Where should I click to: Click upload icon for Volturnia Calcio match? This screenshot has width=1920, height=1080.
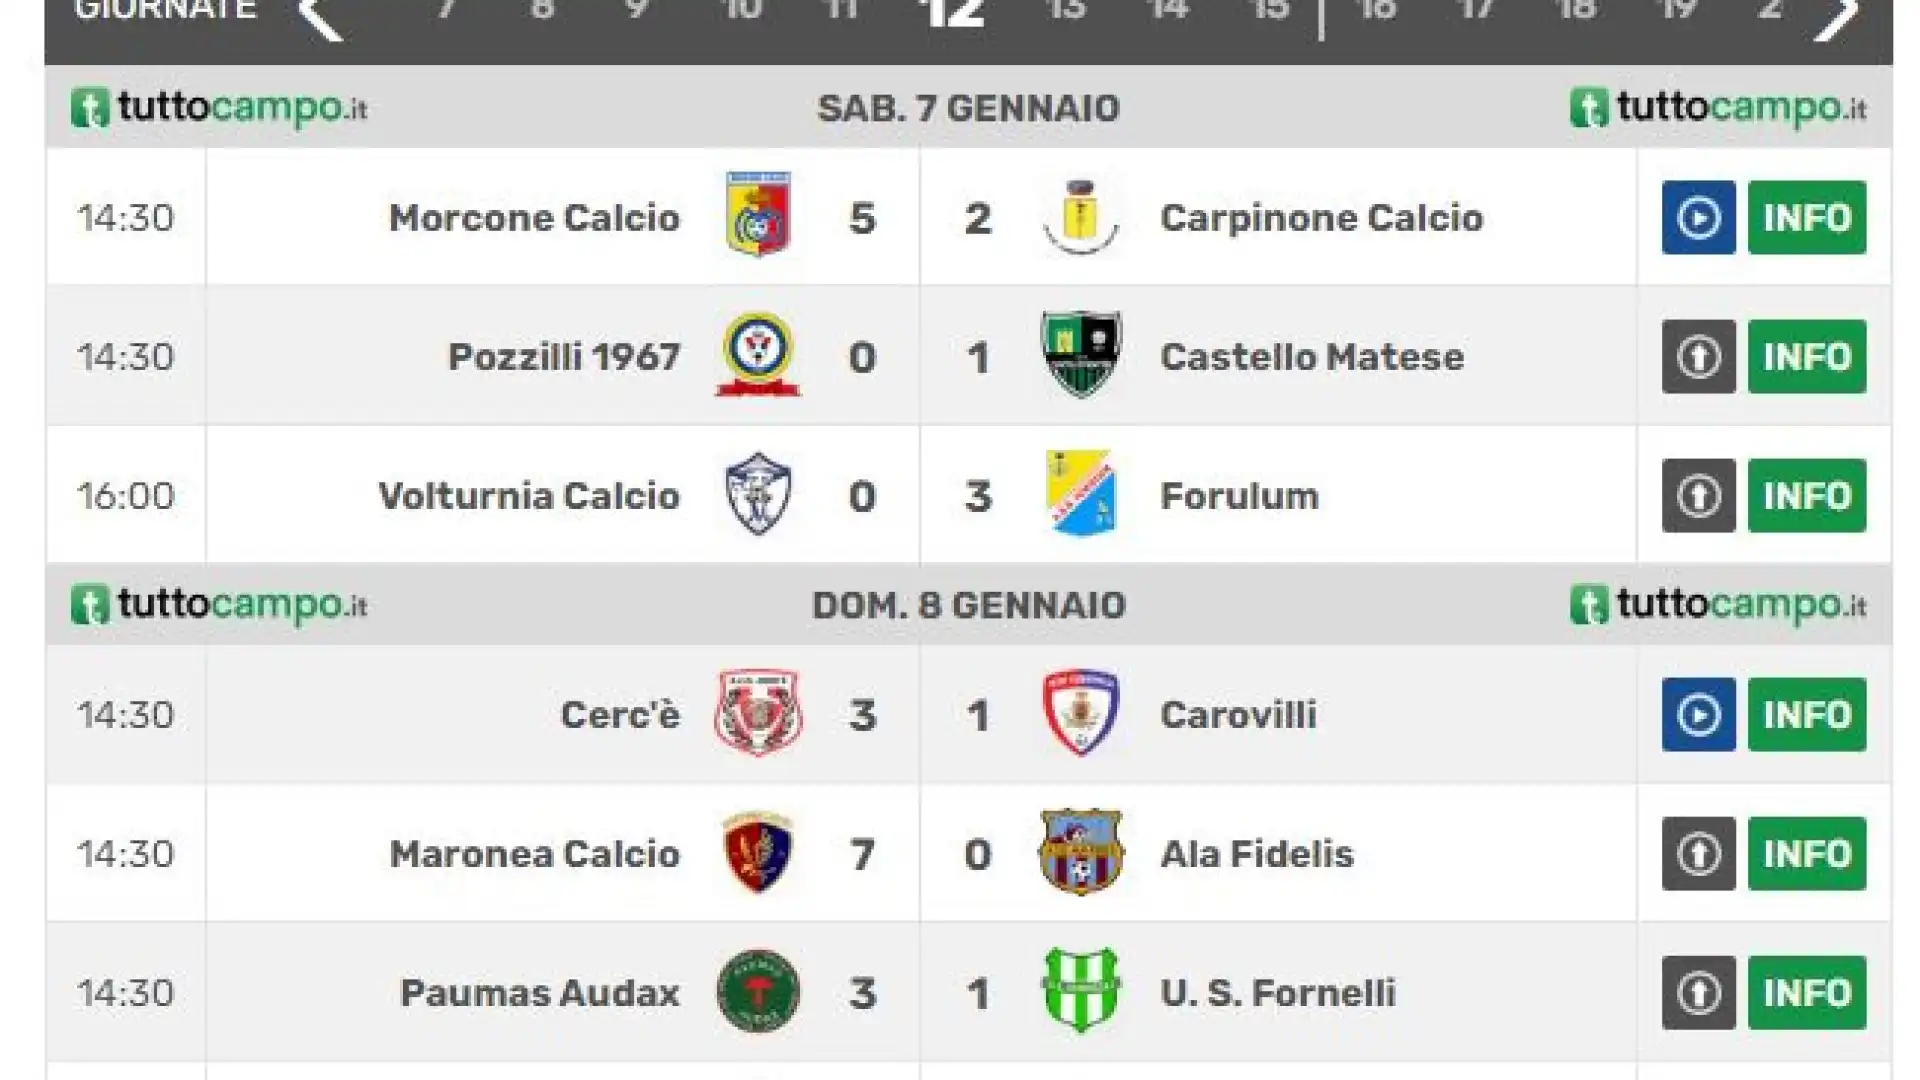1698,495
